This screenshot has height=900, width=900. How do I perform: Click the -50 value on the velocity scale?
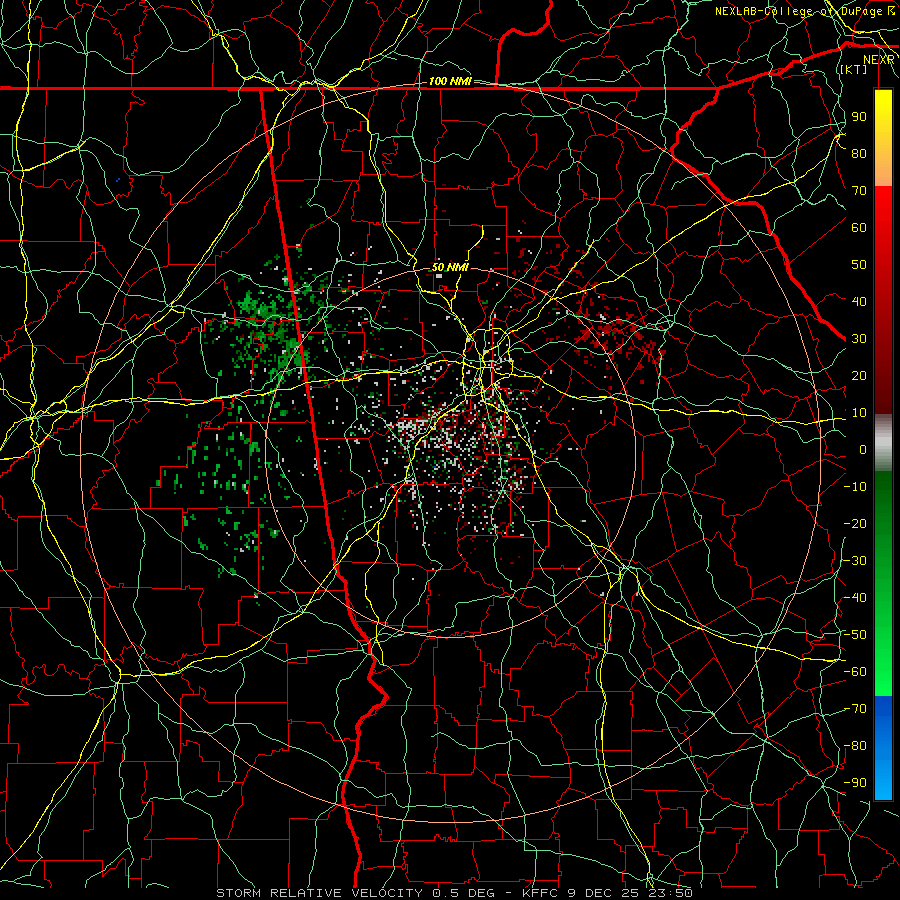[x=855, y=635]
